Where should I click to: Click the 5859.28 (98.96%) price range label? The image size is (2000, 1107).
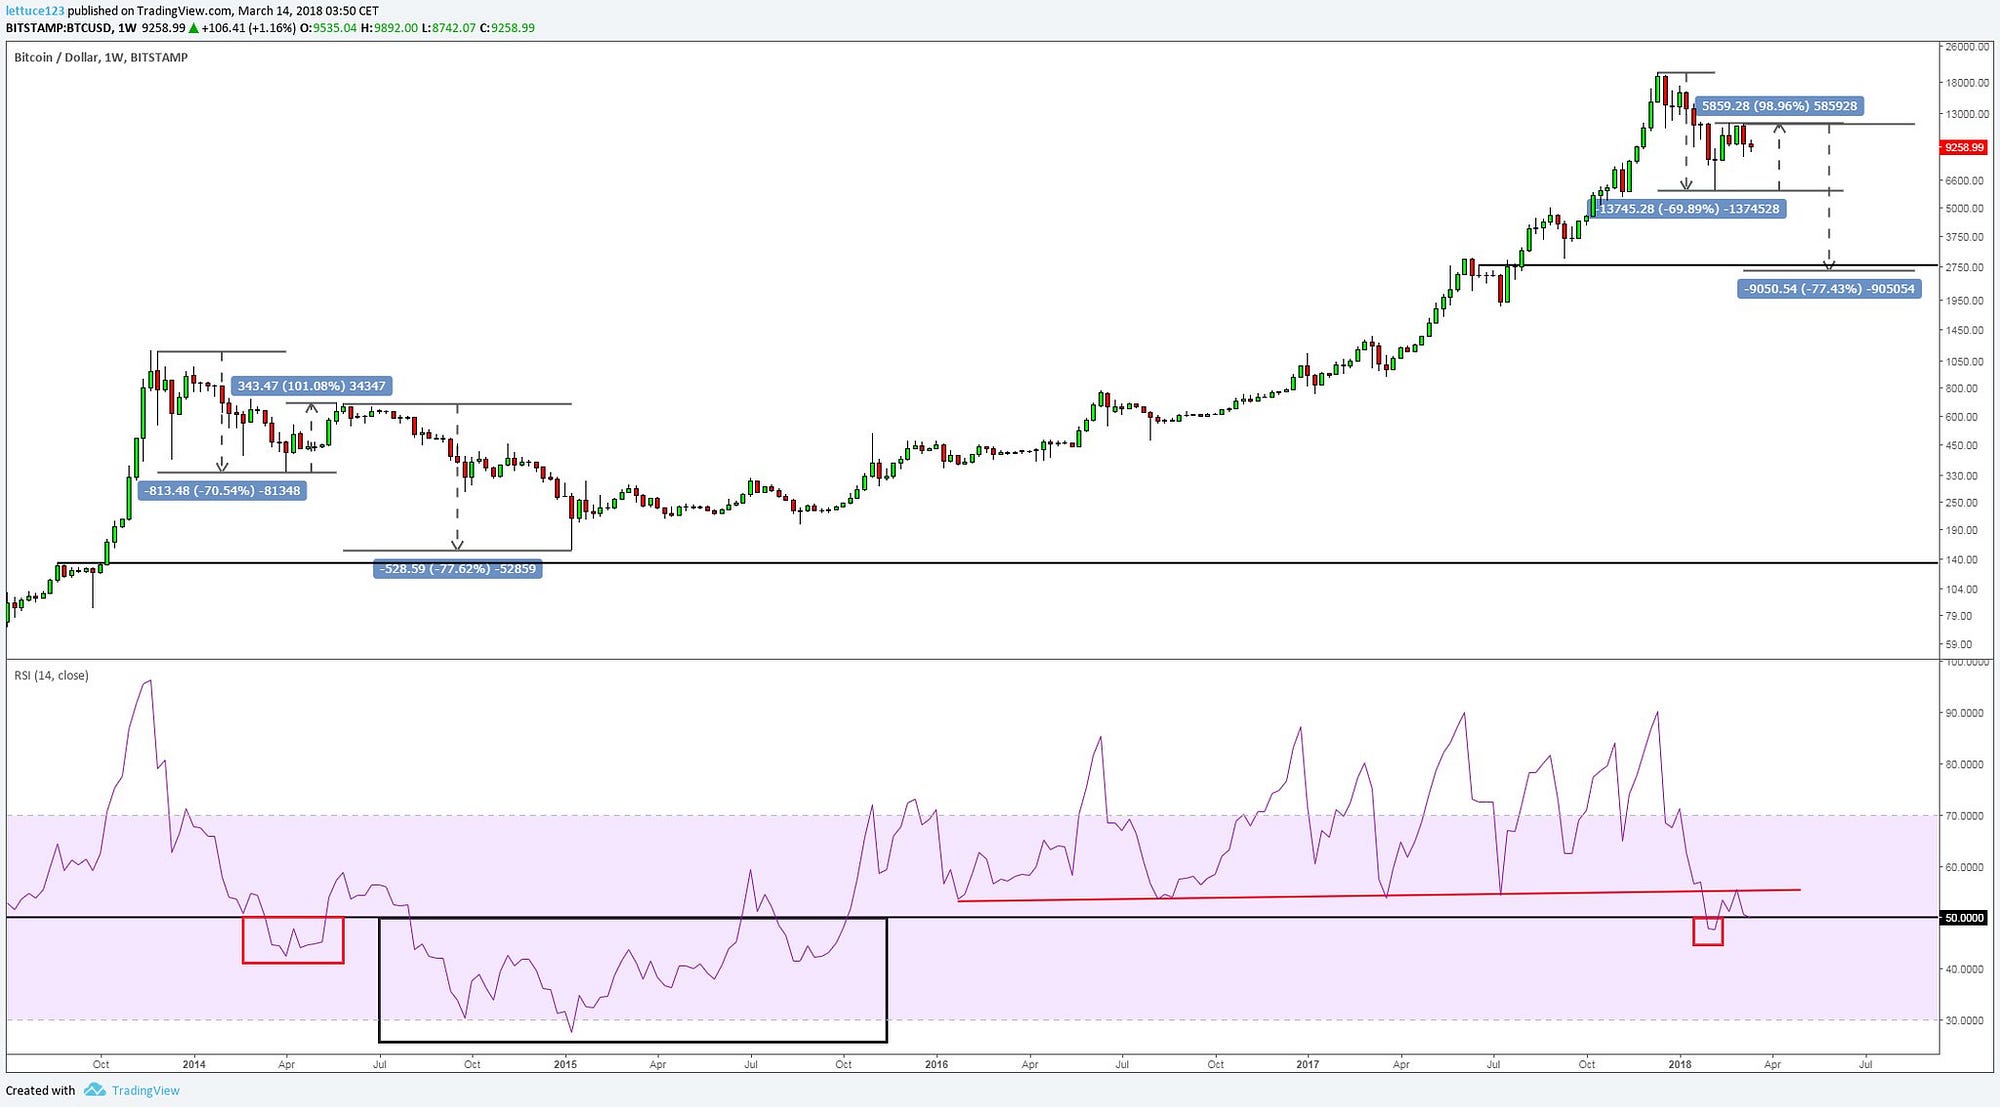point(1779,106)
